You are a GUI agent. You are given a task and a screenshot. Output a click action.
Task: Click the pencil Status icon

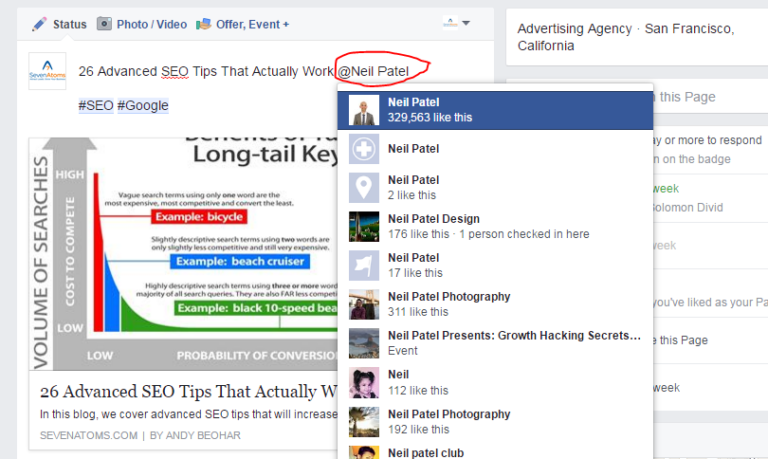point(39,23)
